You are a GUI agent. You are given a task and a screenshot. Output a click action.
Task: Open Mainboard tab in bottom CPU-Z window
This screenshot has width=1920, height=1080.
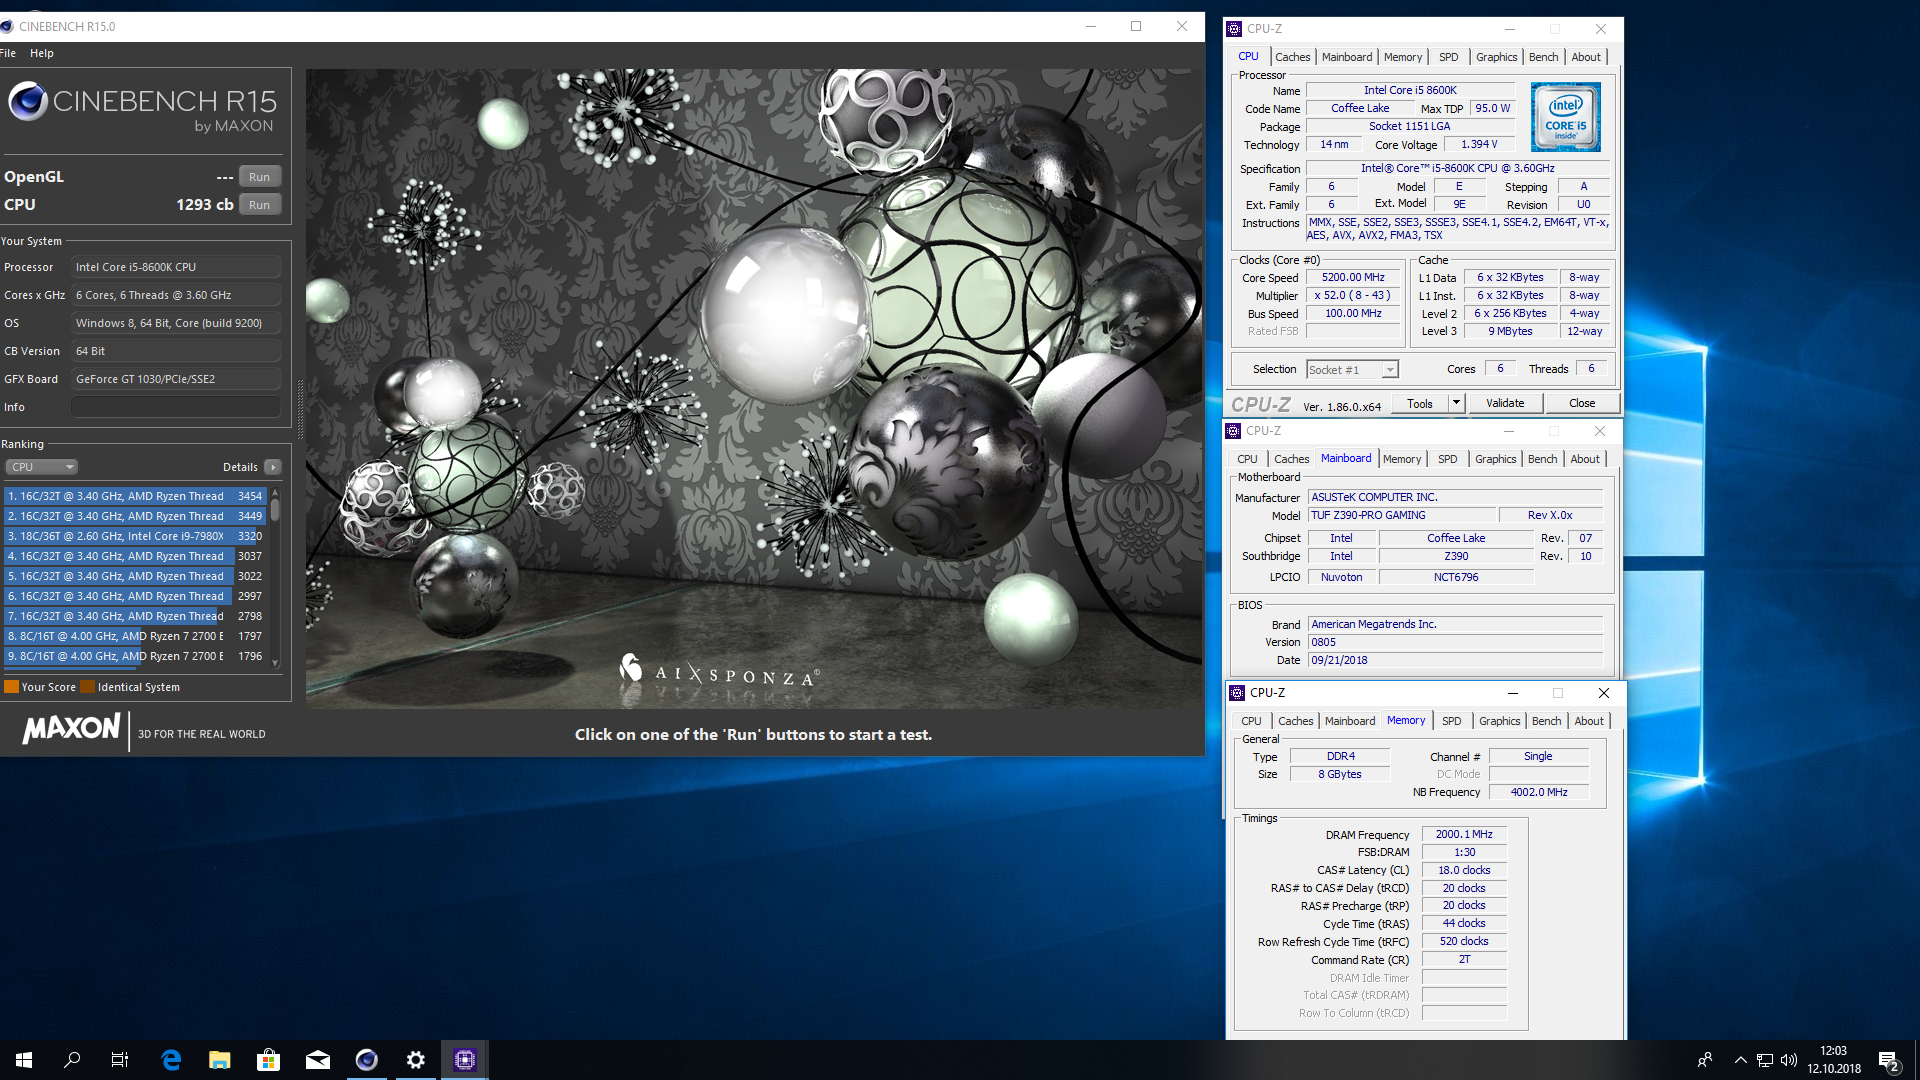(x=1350, y=721)
